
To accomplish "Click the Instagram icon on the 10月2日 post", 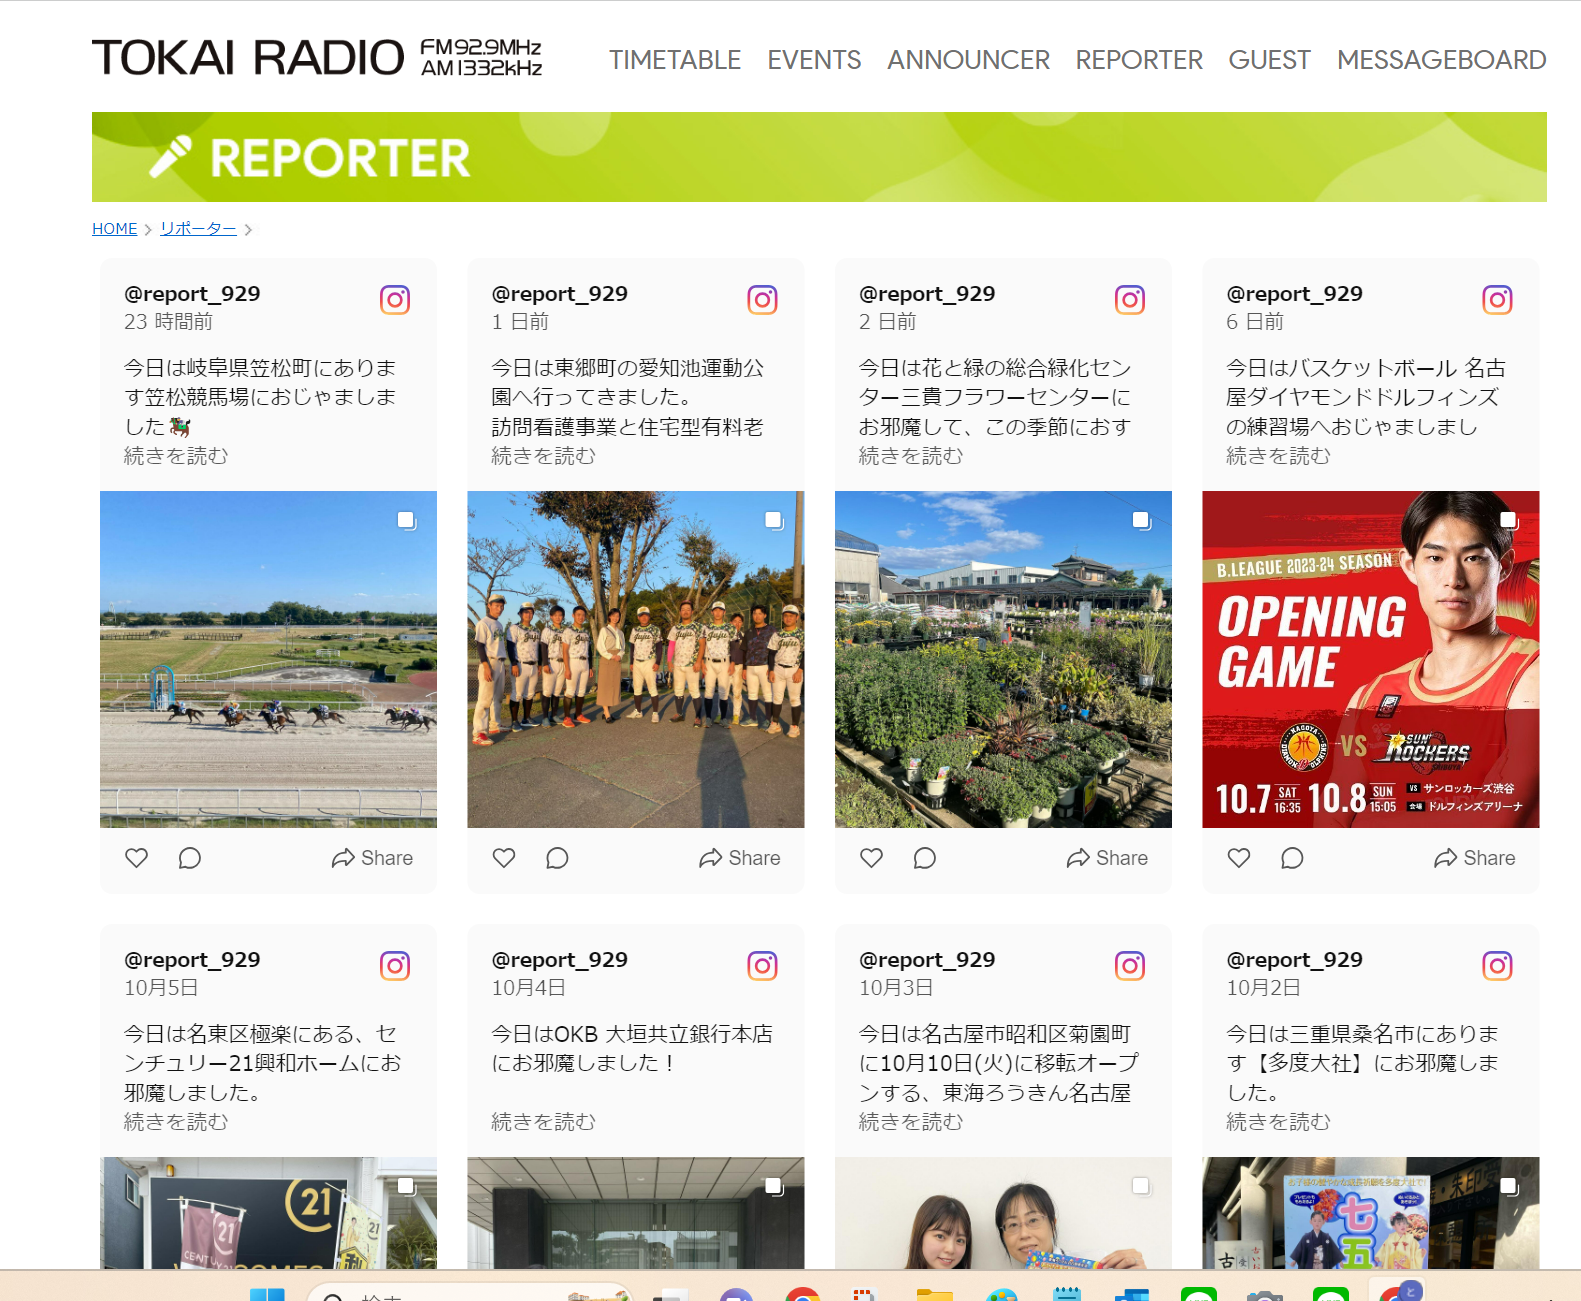I will [x=1497, y=966].
